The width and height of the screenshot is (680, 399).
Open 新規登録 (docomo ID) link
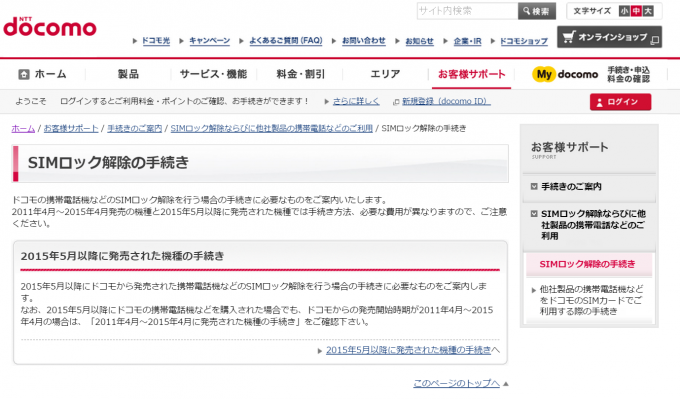pos(446,101)
